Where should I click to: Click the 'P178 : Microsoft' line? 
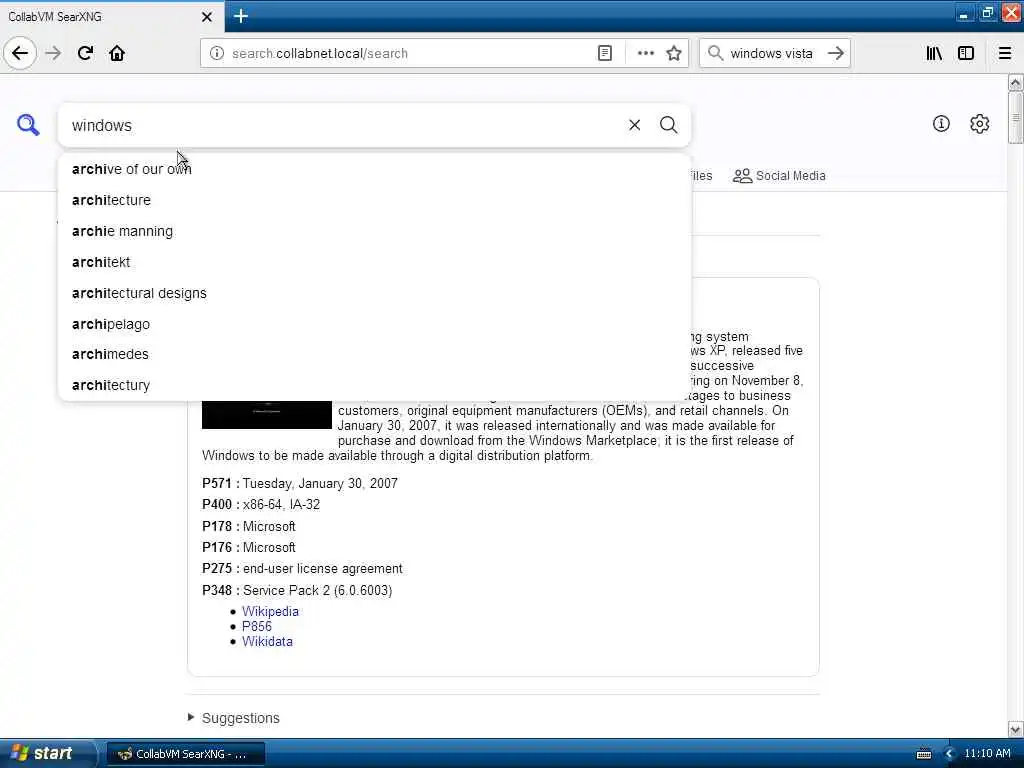(x=249, y=526)
